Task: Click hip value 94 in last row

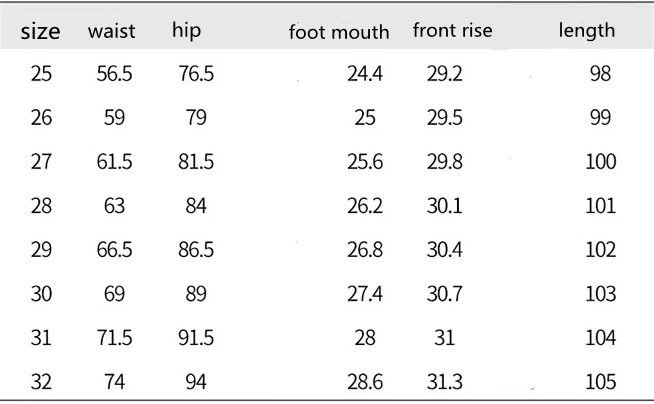Action: point(196,382)
